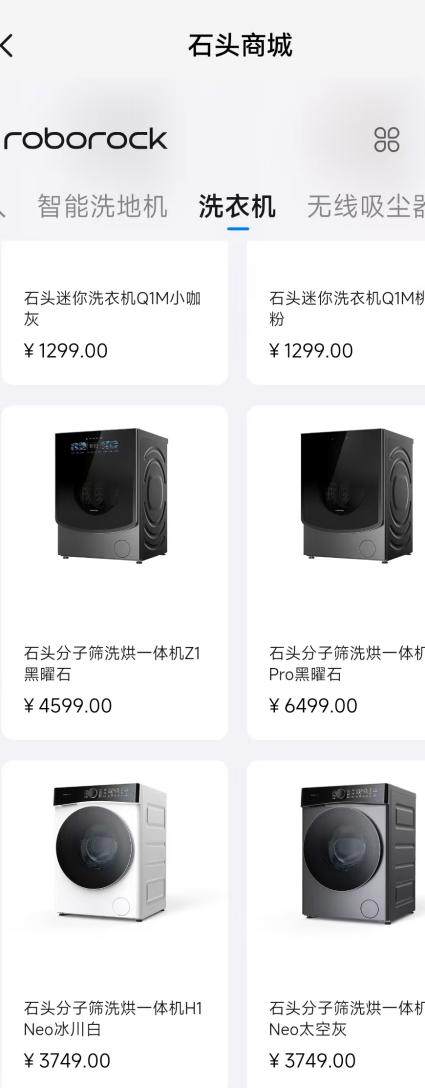The height and width of the screenshot is (1088, 425).
Task: Open the four-circle category grid icon
Action: (387, 139)
